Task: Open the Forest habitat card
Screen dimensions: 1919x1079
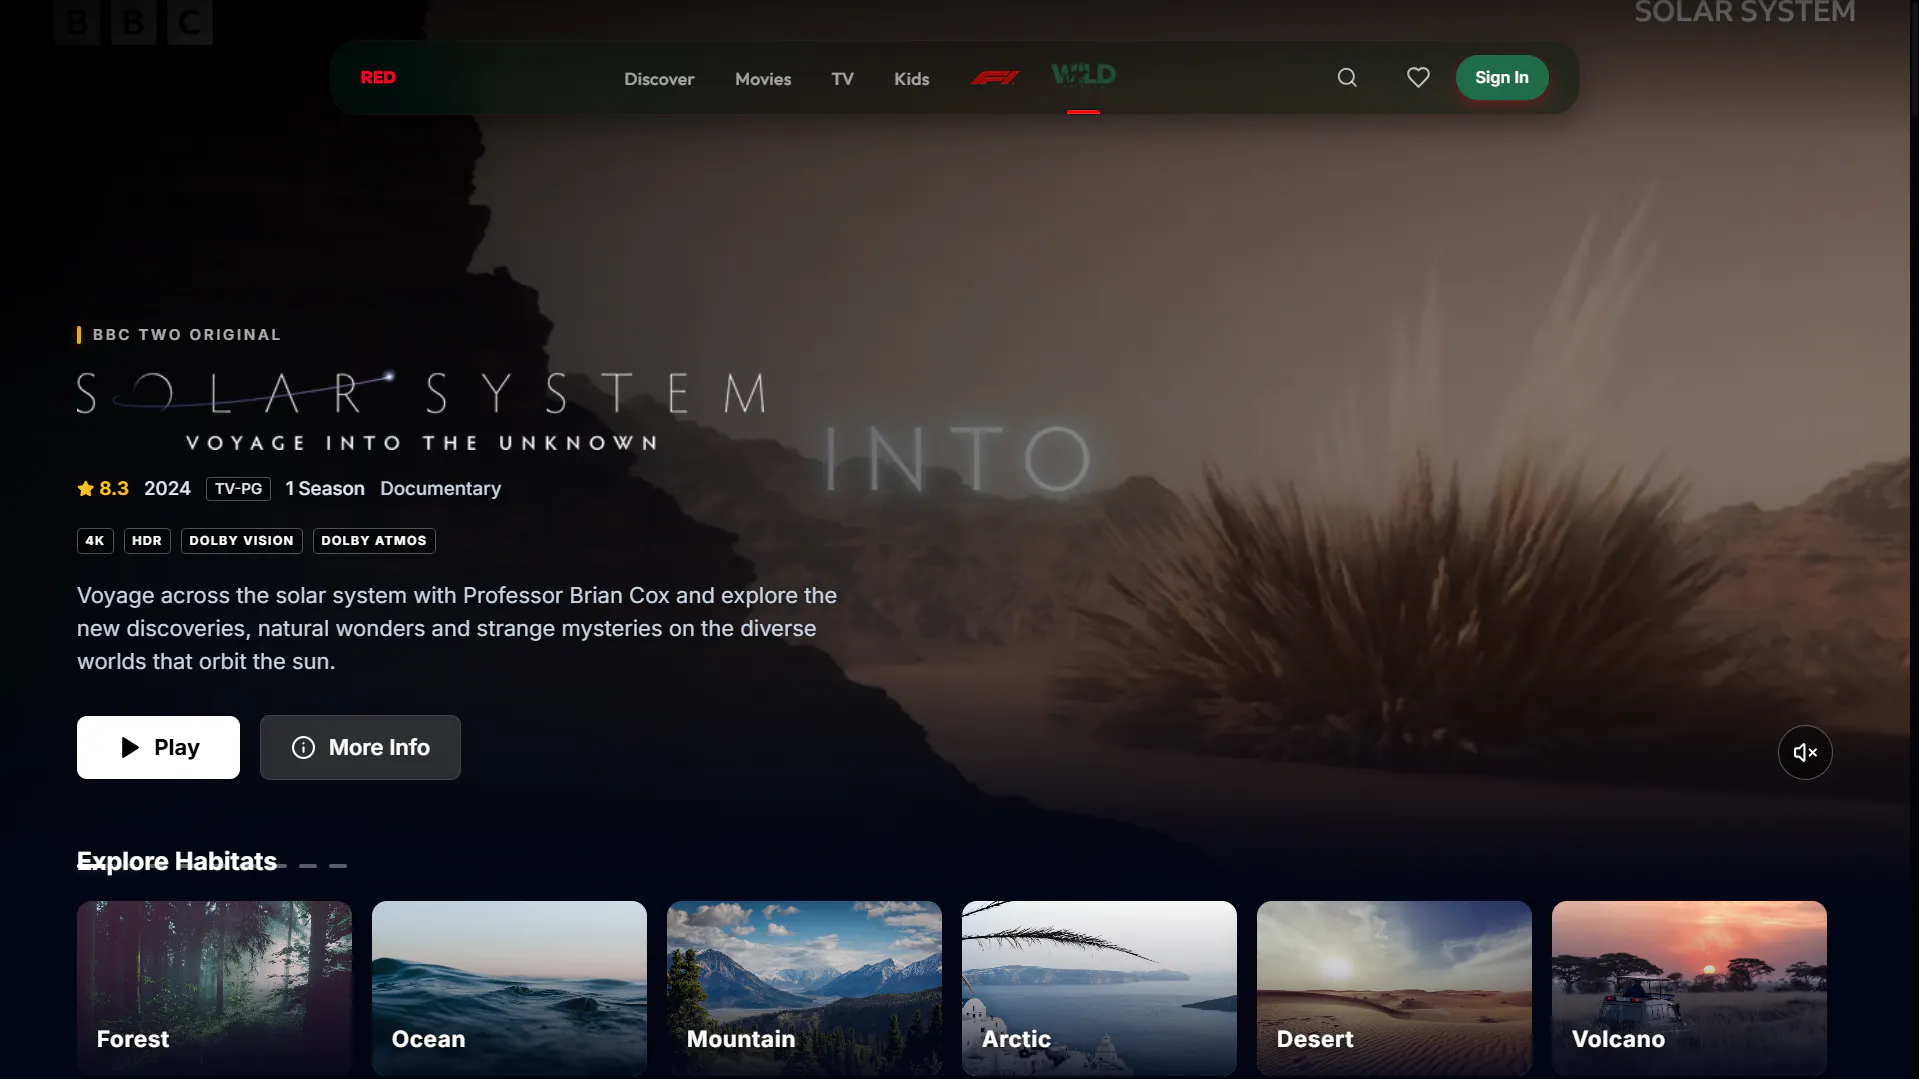Action: pyautogui.click(x=214, y=988)
